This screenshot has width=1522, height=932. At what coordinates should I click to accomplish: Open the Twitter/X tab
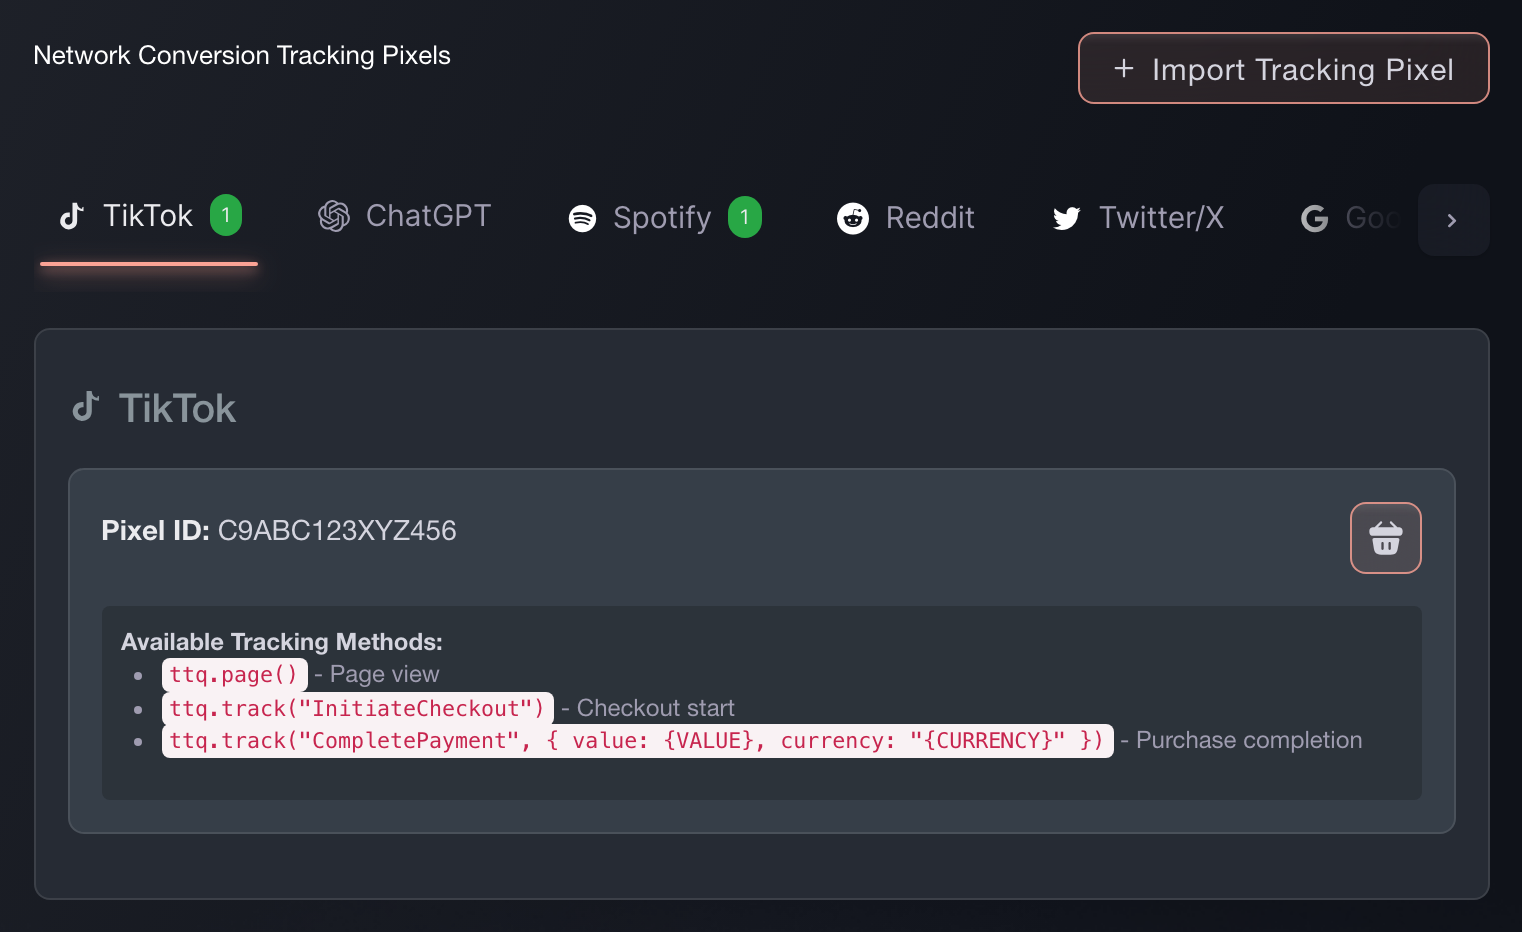1138,217
